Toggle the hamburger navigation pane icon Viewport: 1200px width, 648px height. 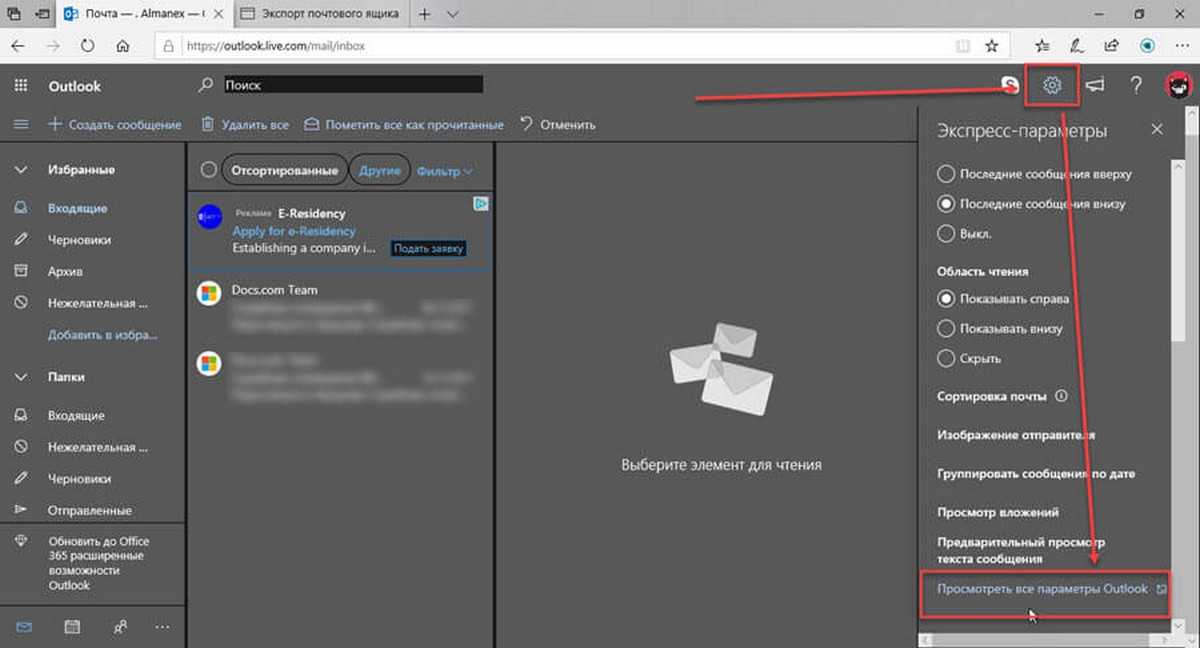20,125
